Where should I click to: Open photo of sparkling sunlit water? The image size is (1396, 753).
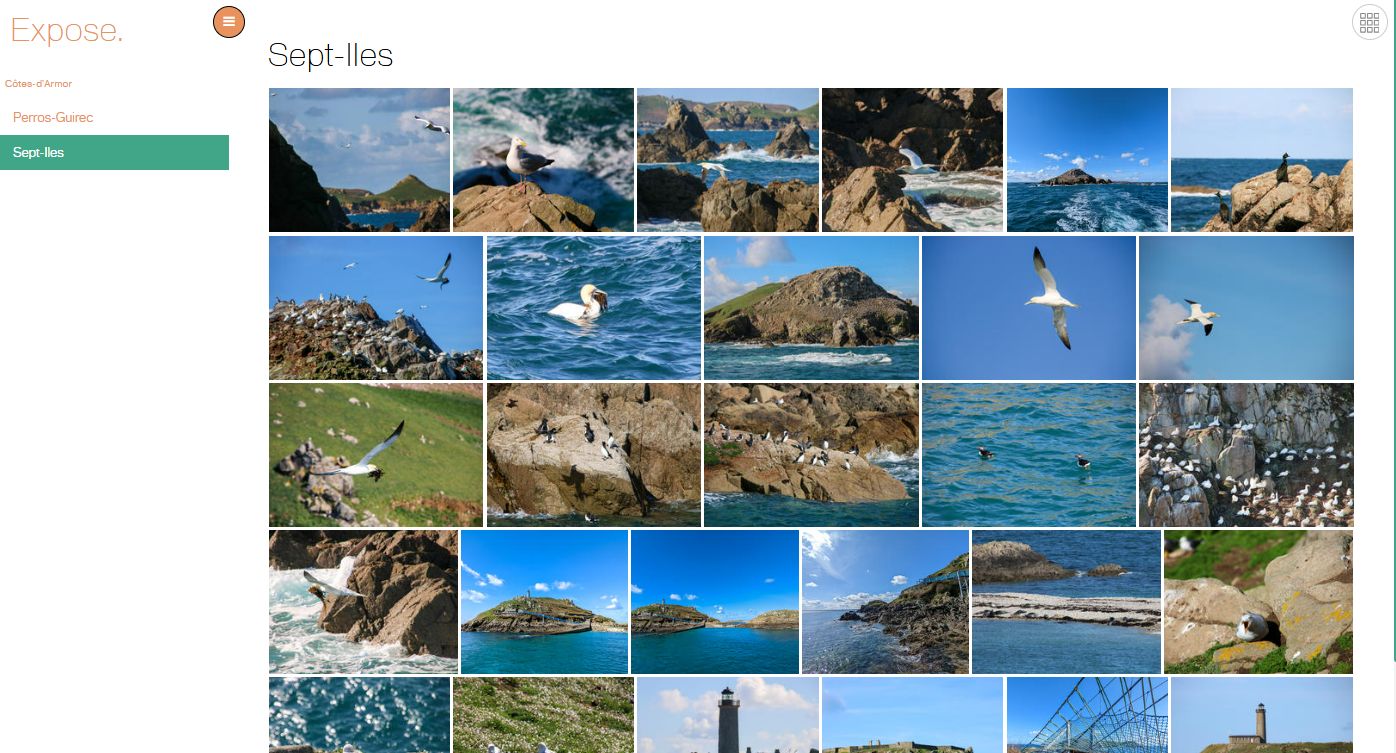pos(359,715)
